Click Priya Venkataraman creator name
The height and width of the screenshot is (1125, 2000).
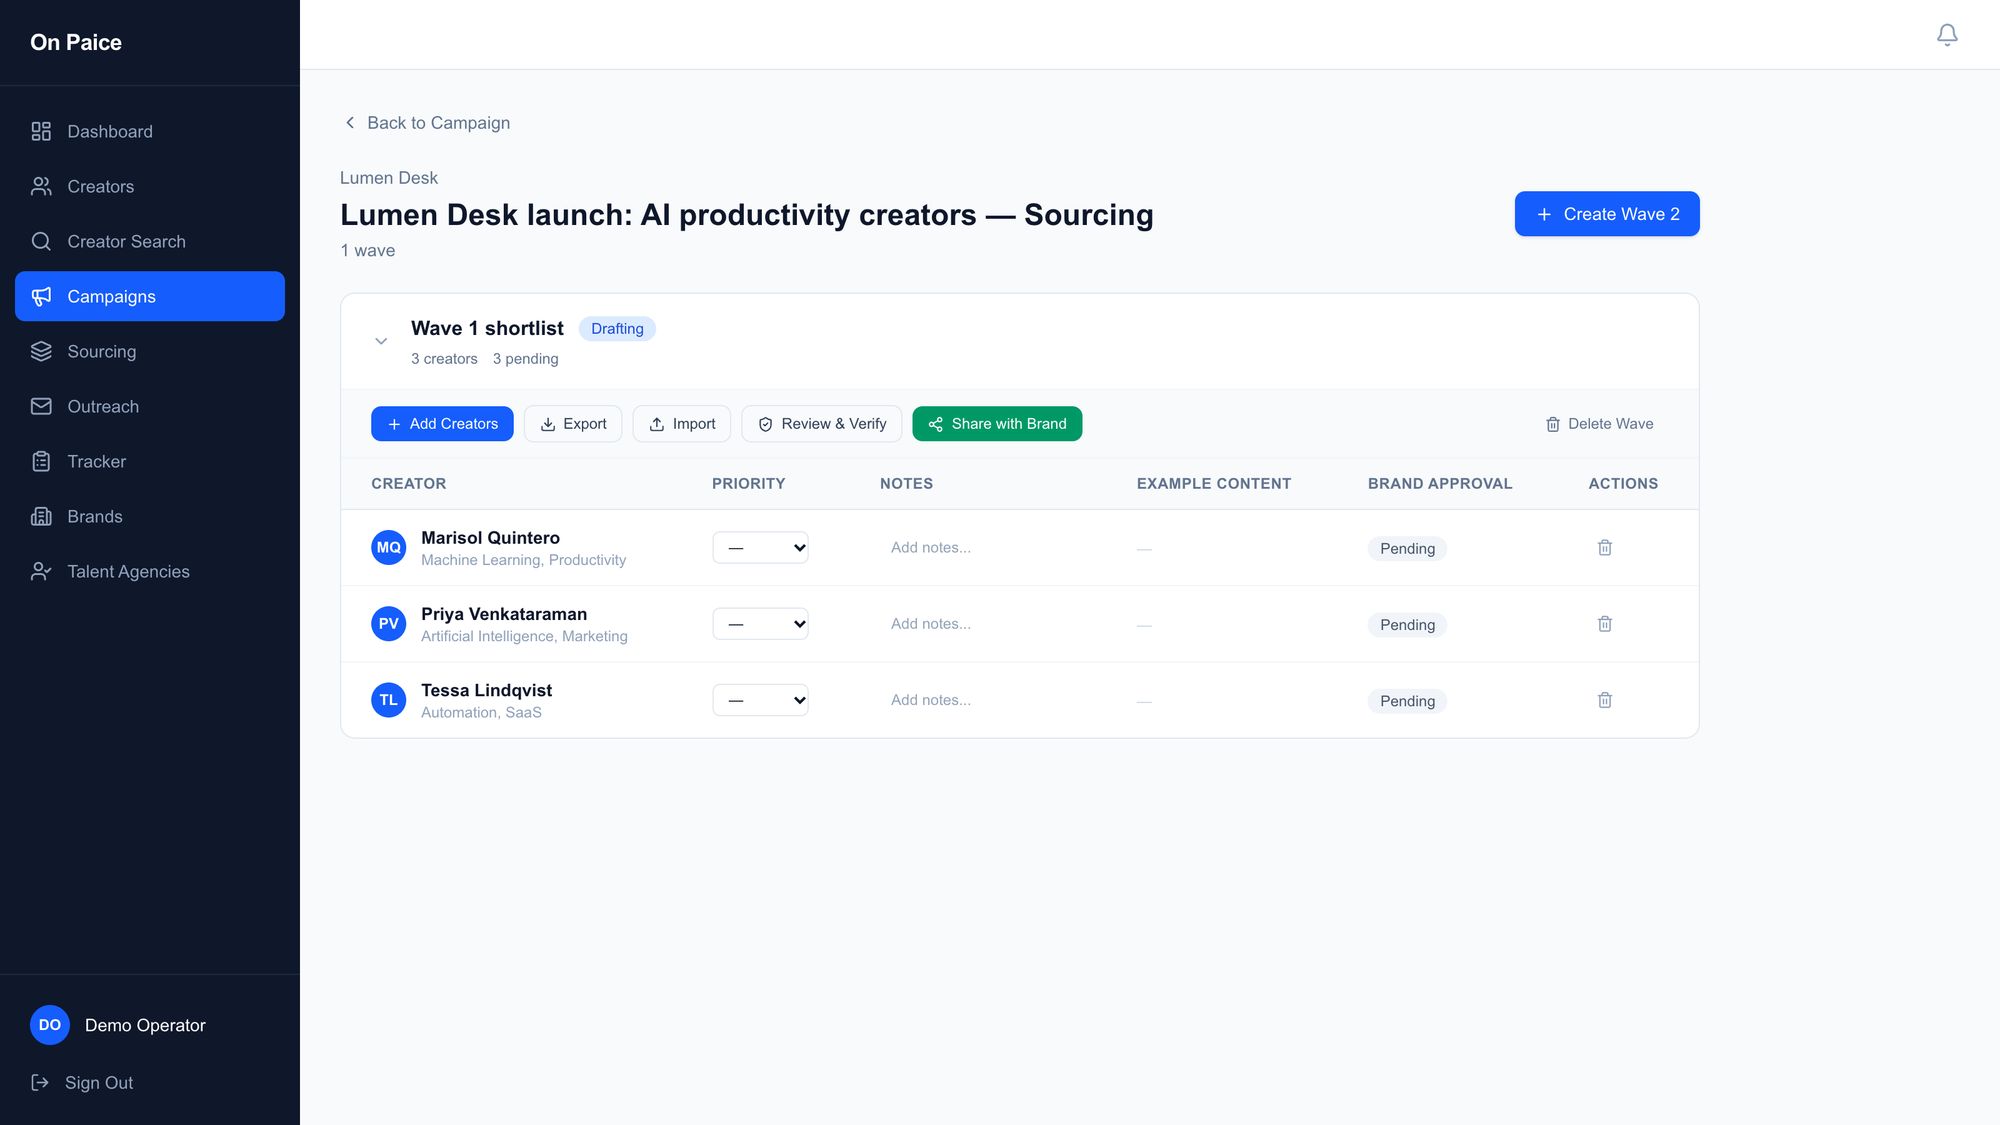coord(504,614)
